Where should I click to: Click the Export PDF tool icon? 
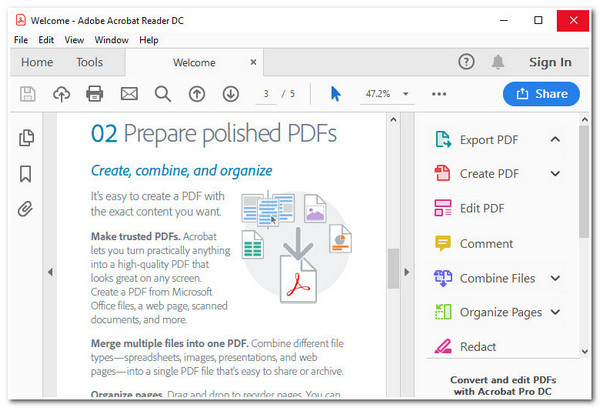click(x=443, y=139)
